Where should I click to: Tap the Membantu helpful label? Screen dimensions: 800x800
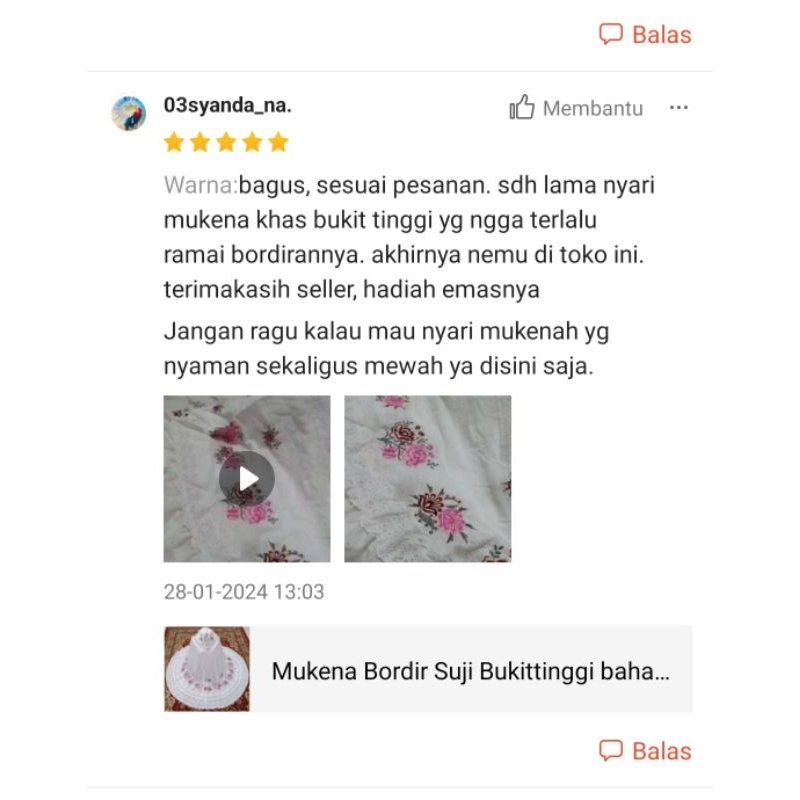tap(593, 108)
